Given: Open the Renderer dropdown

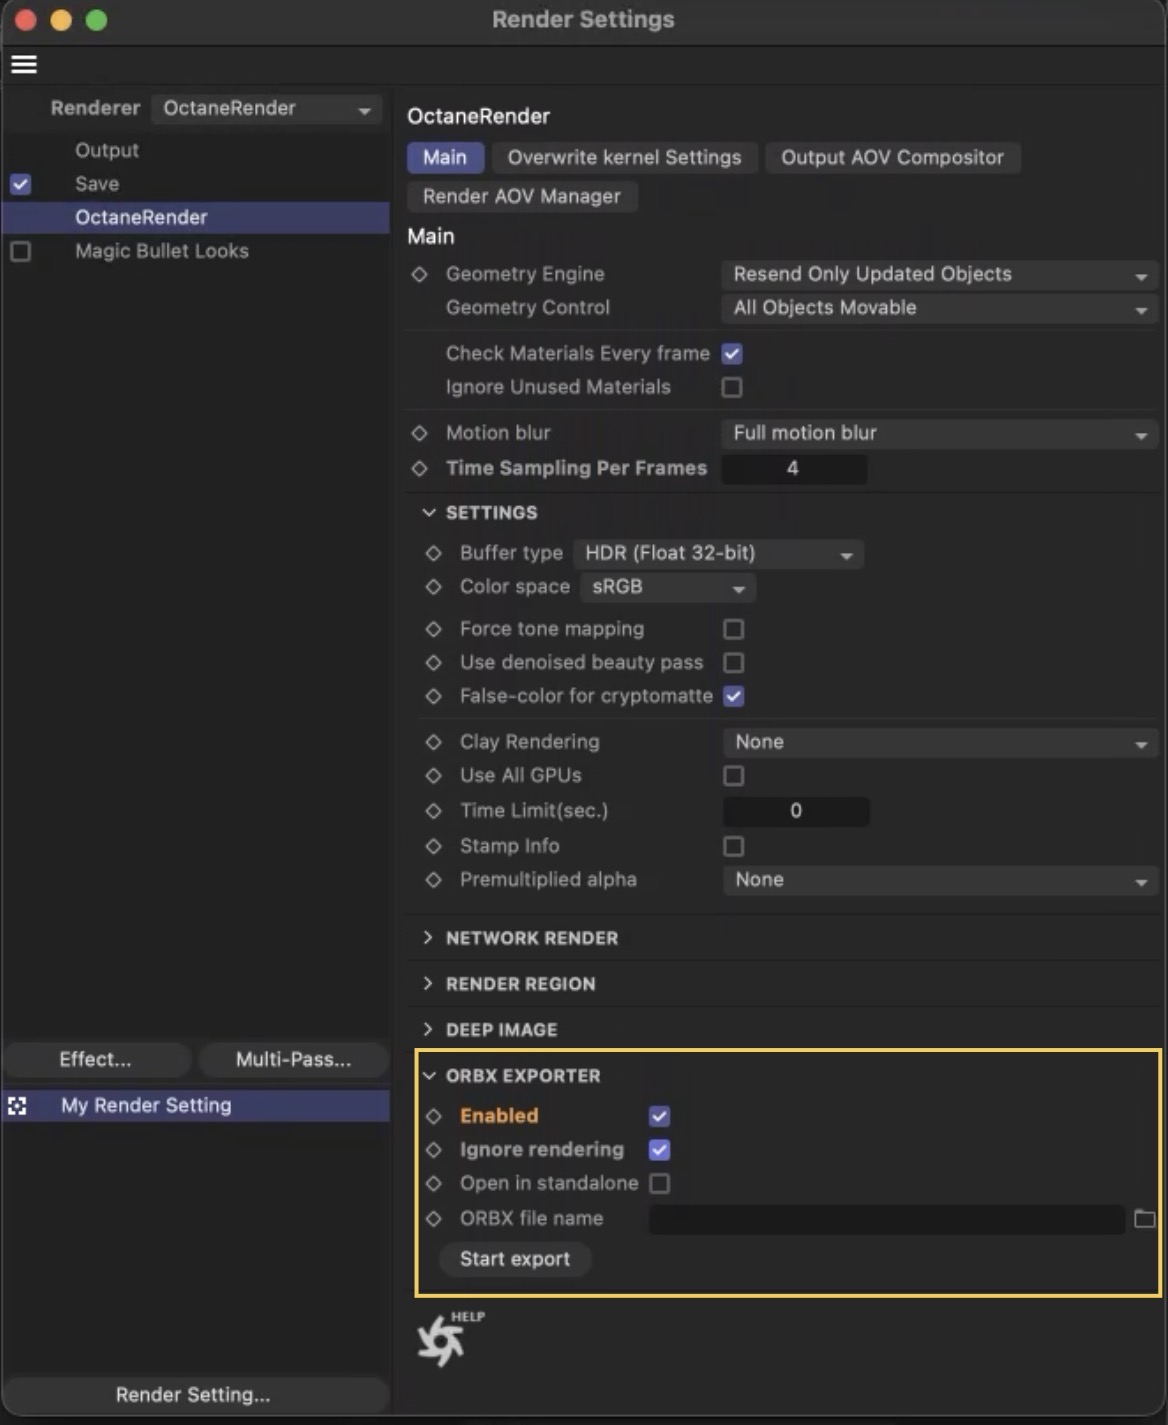Looking at the screenshot, I should pyautogui.click(x=266, y=109).
